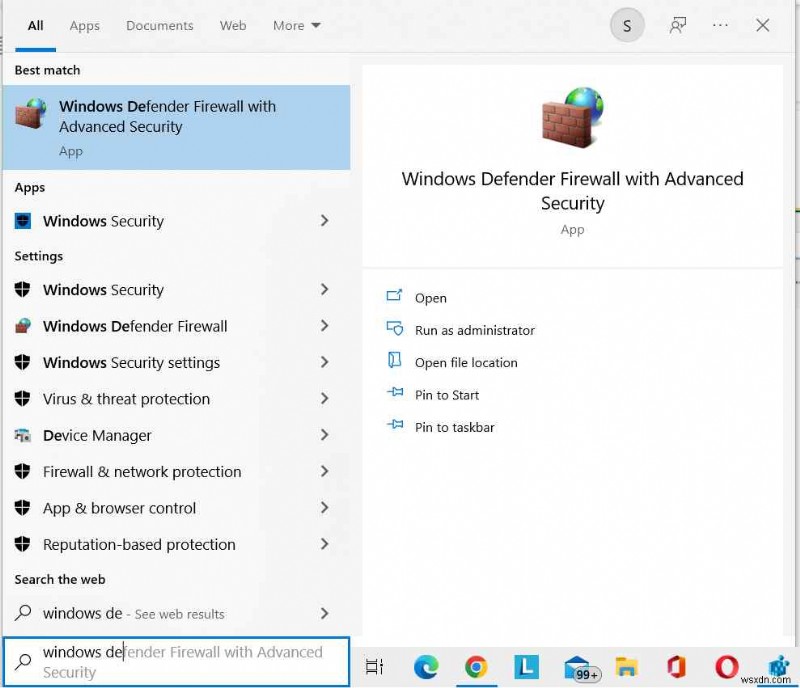Click the web search magnifier icon

[x=23, y=612]
